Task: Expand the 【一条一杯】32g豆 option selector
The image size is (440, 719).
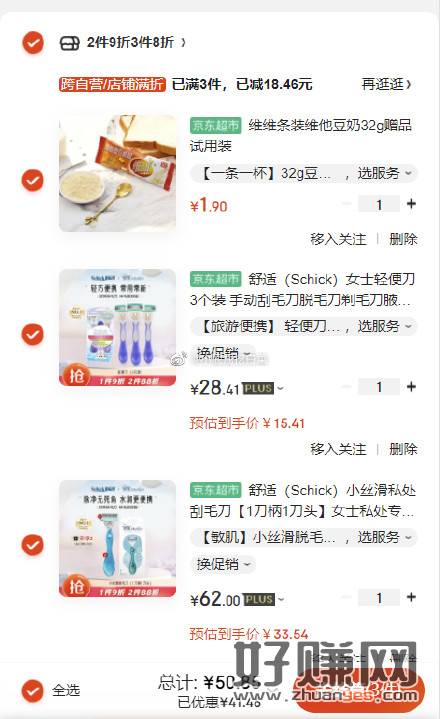Action: coord(303,173)
